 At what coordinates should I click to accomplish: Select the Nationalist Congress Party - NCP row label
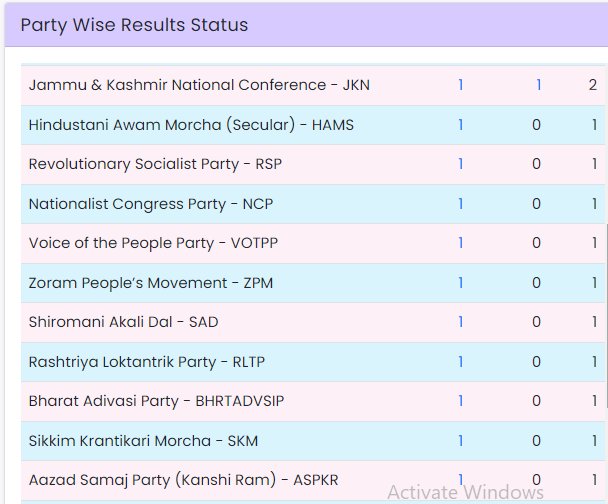151,204
